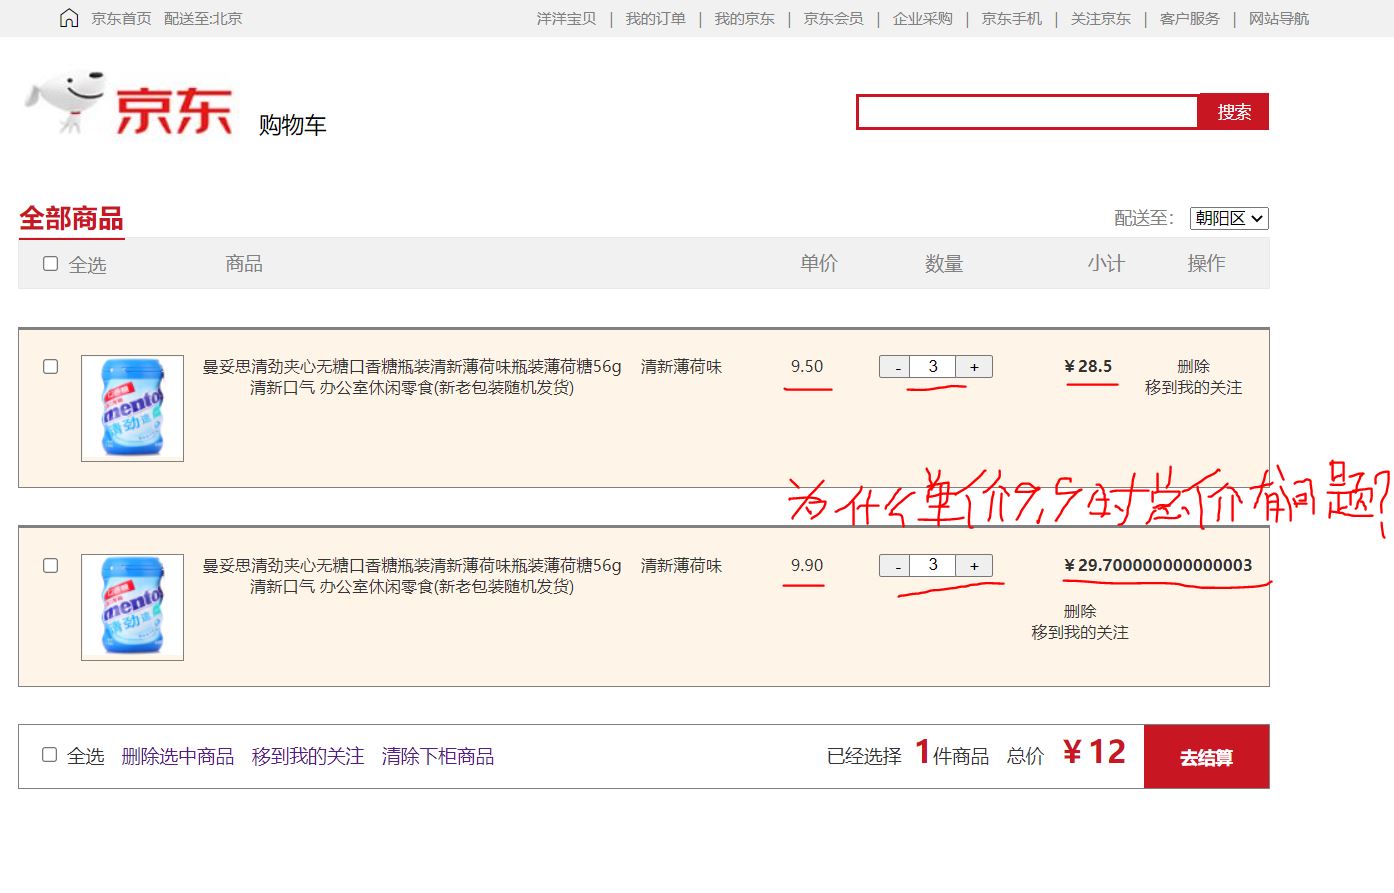Image resolution: width=1394 pixels, height=893 pixels.
Task: Check the item priced 9.50
Action: point(50,367)
